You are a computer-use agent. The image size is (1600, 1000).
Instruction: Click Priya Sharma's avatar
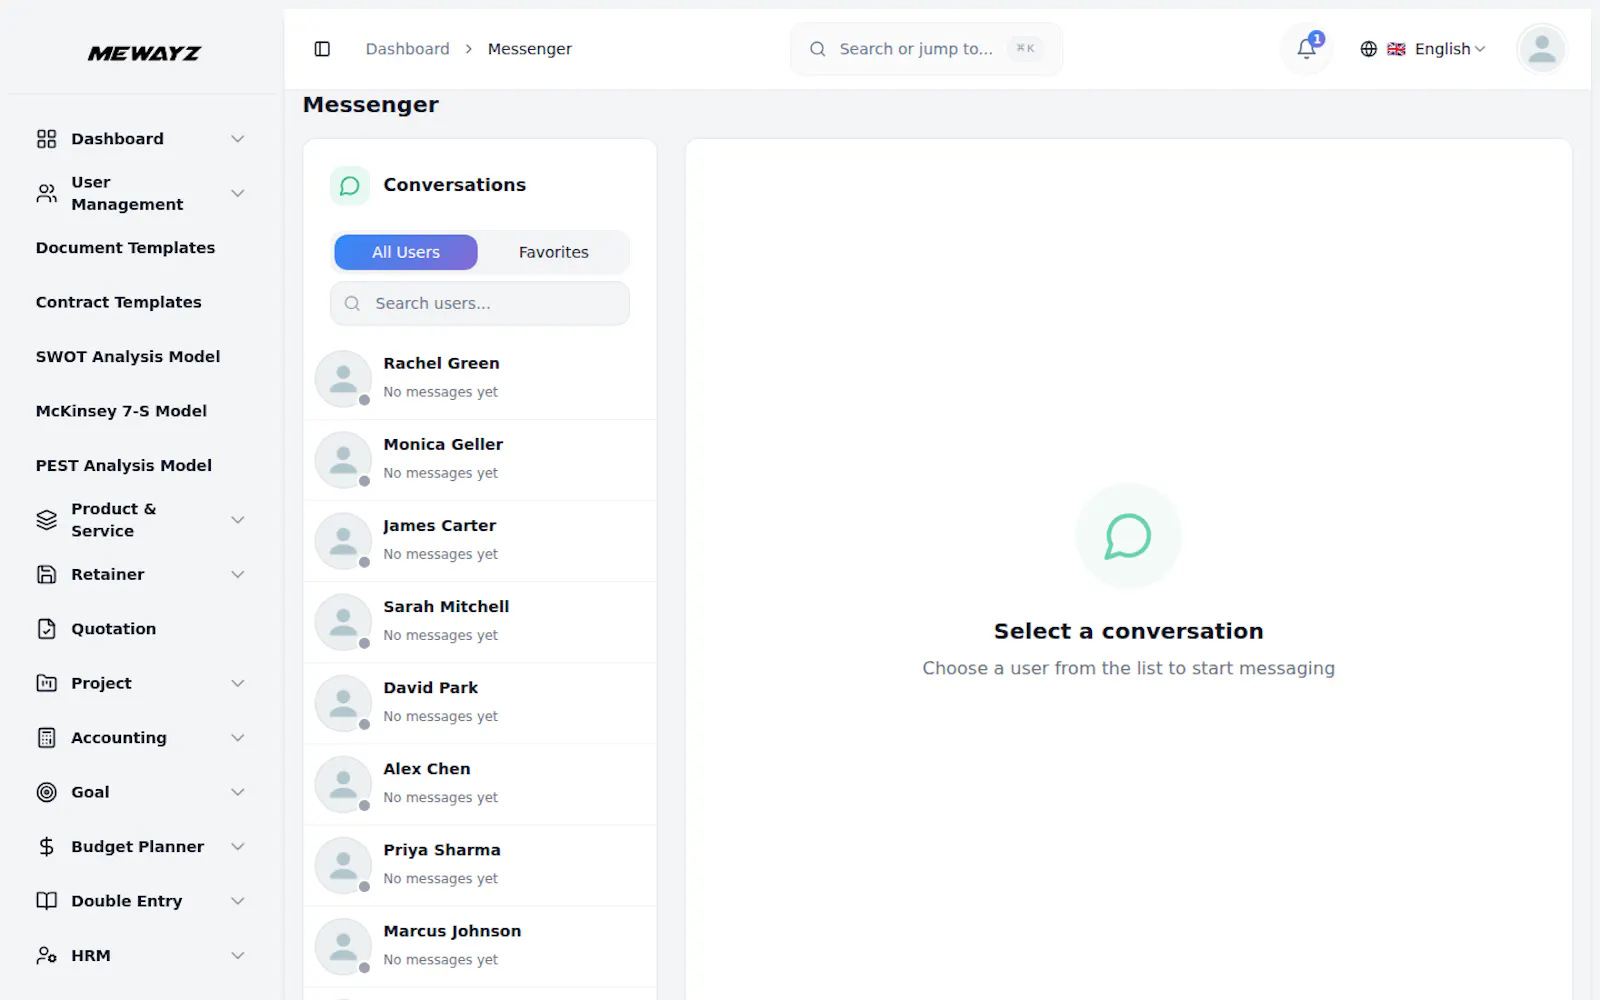click(343, 864)
